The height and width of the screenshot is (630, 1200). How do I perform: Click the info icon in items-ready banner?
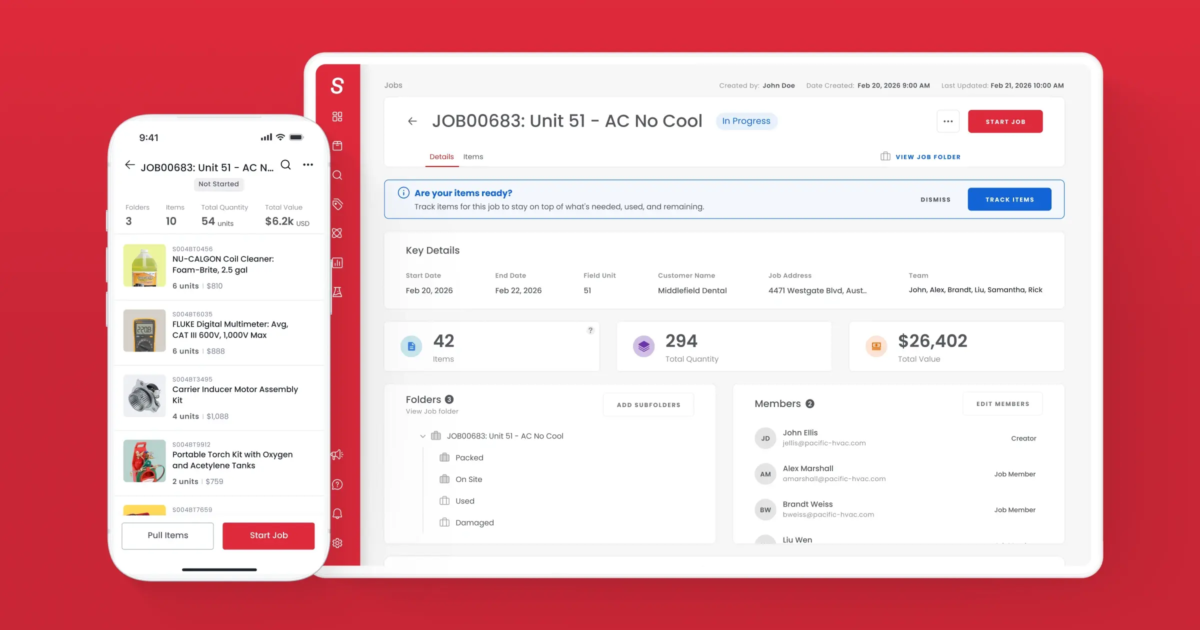pyautogui.click(x=403, y=193)
